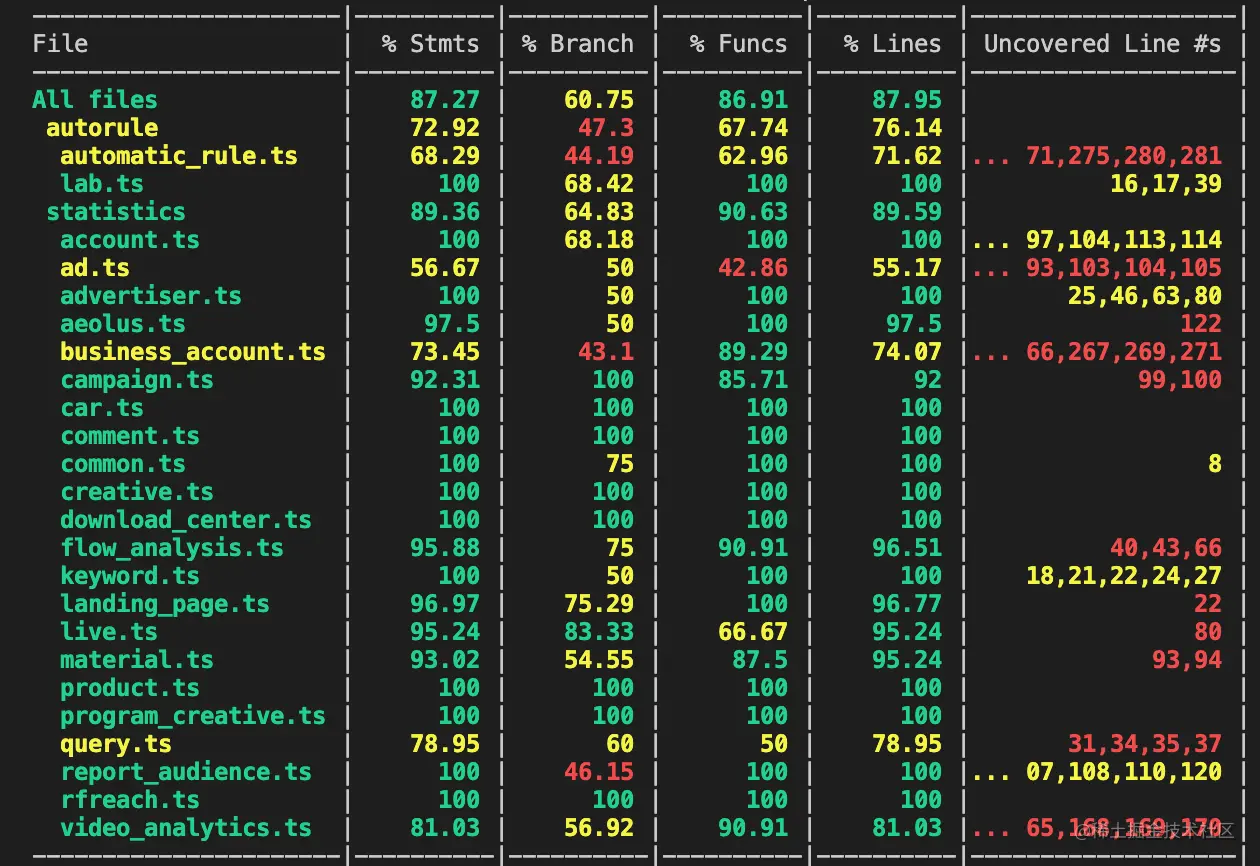
Task: Select the creative.ts file name
Action: click(x=137, y=492)
